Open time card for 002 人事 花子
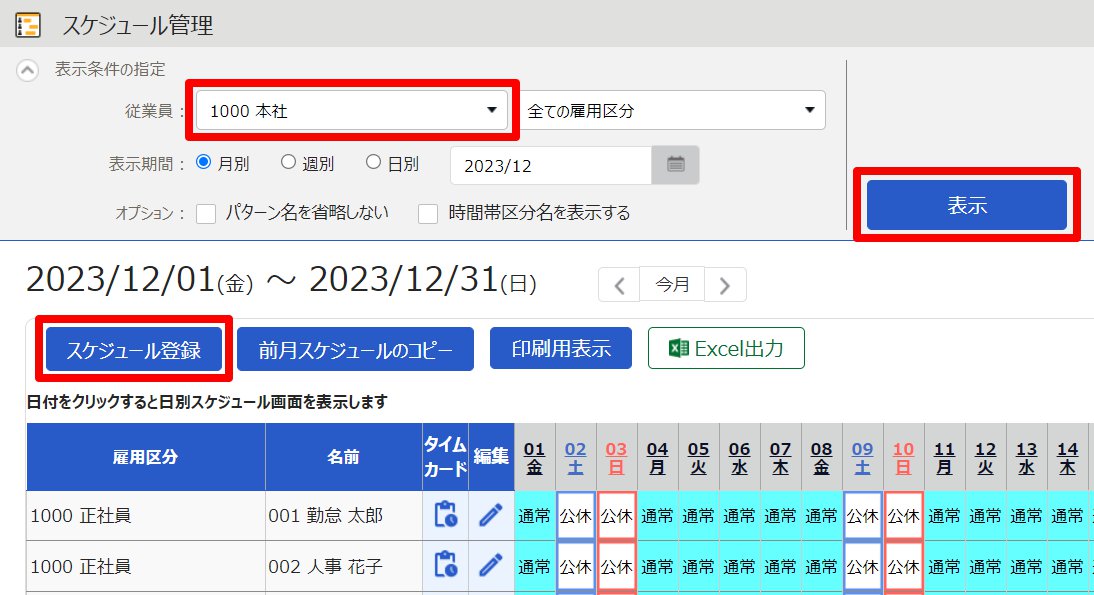 [445, 565]
